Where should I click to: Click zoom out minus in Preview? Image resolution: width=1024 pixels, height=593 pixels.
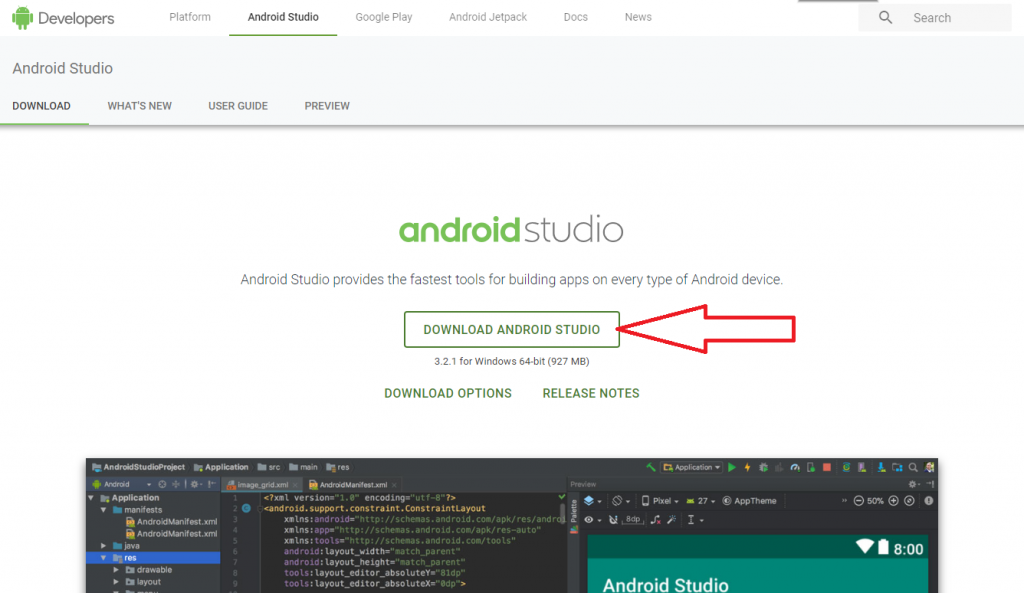(859, 501)
